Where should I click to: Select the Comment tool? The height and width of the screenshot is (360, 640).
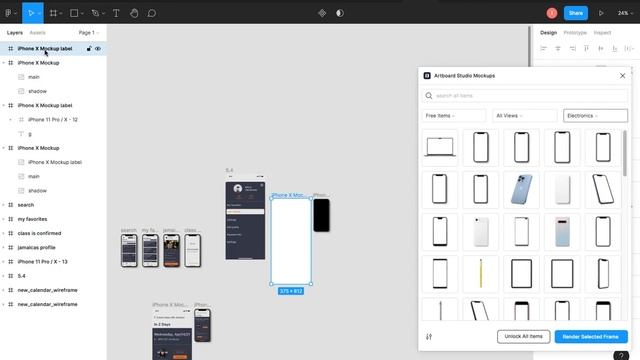(x=151, y=13)
